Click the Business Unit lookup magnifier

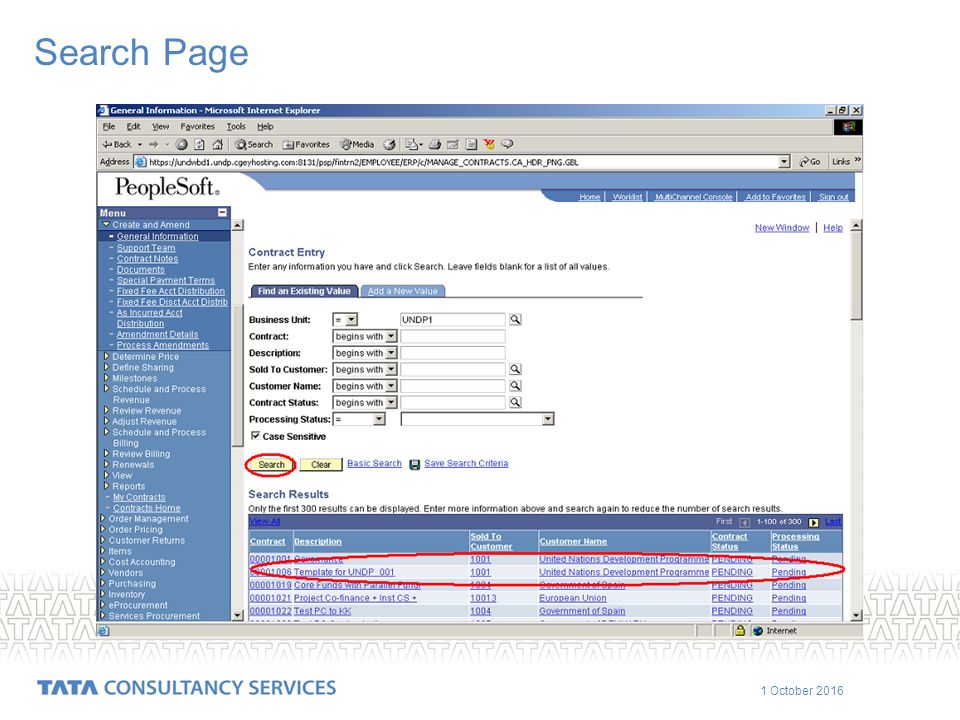[x=516, y=320]
